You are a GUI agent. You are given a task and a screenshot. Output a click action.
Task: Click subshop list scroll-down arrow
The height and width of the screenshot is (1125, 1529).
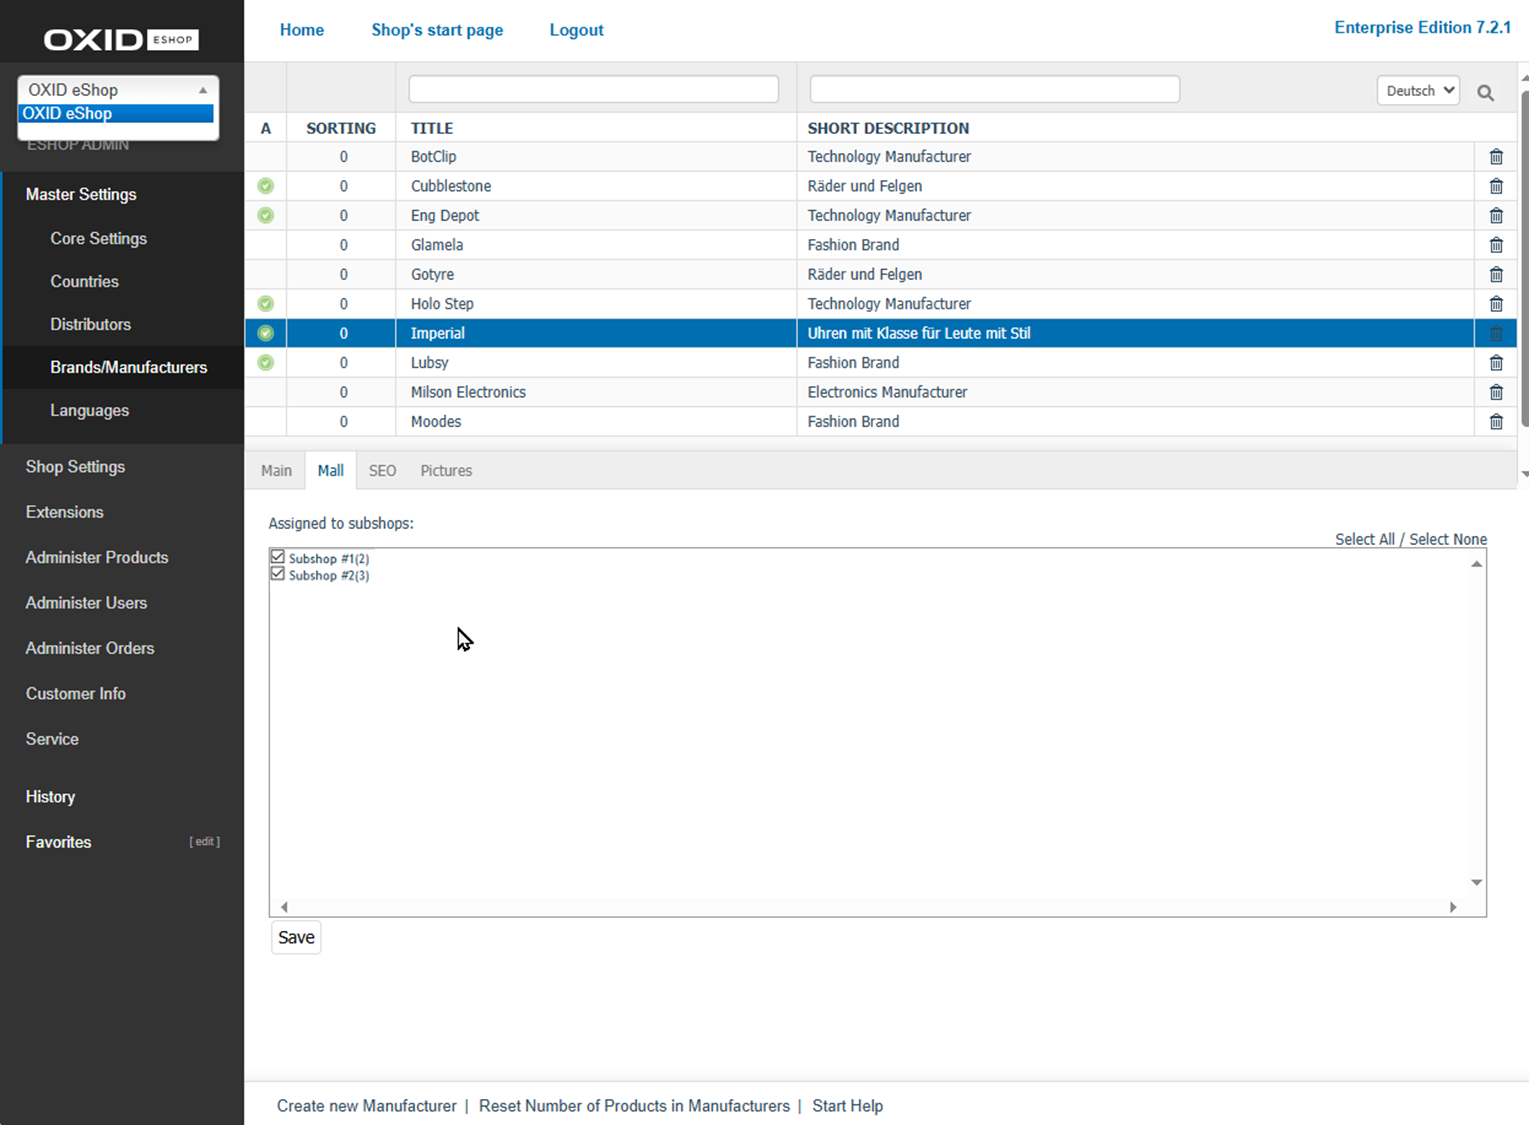pos(1476,882)
